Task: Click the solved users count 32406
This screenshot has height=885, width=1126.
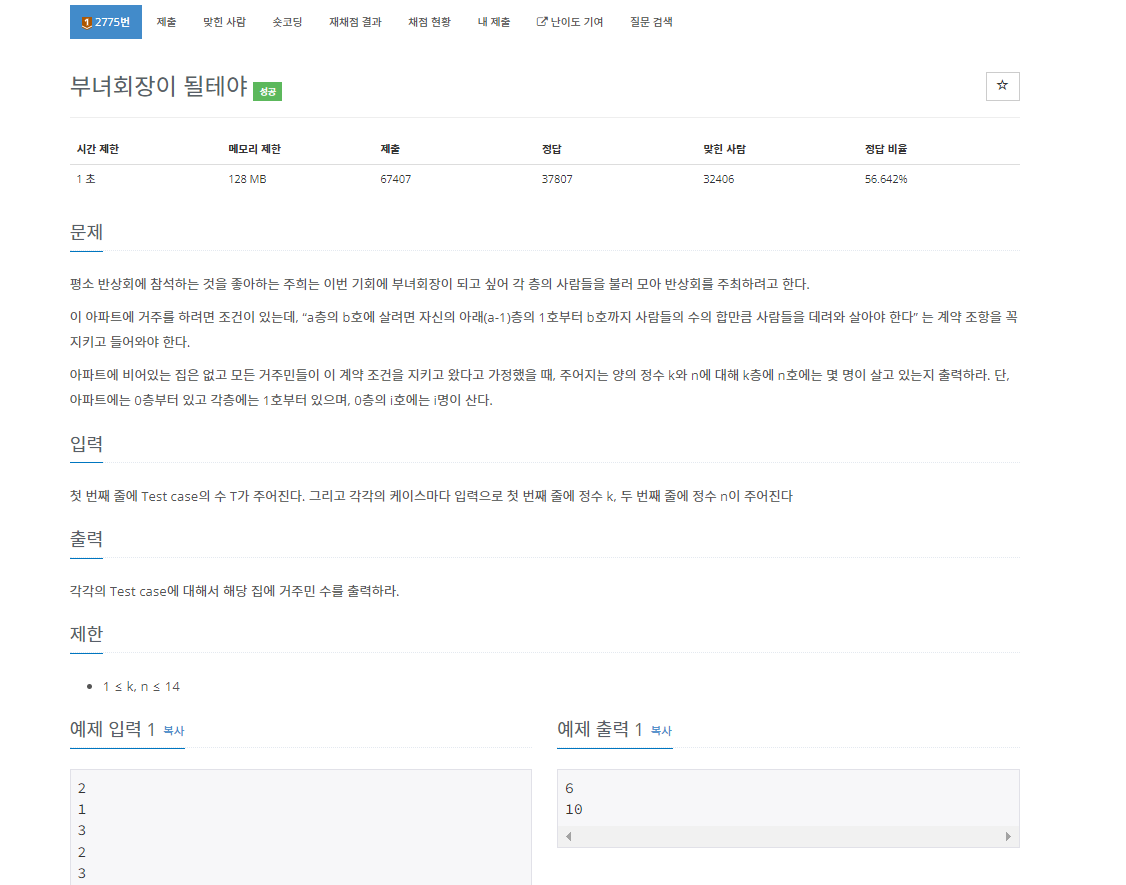Action: pyautogui.click(x=719, y=180)
